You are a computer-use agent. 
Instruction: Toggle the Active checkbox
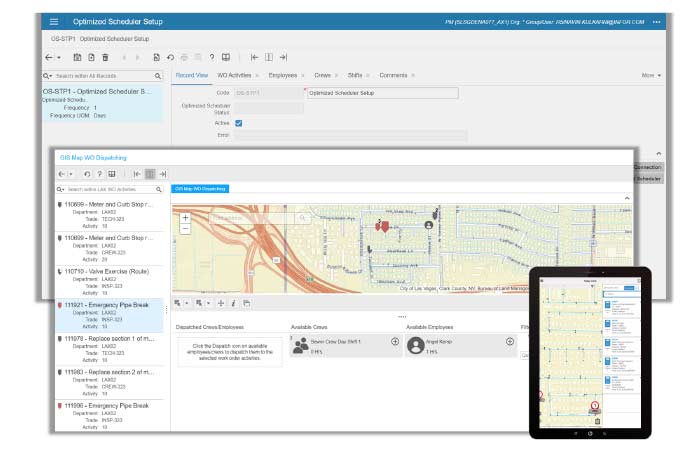pyautogui.click(x=239, y=123)
